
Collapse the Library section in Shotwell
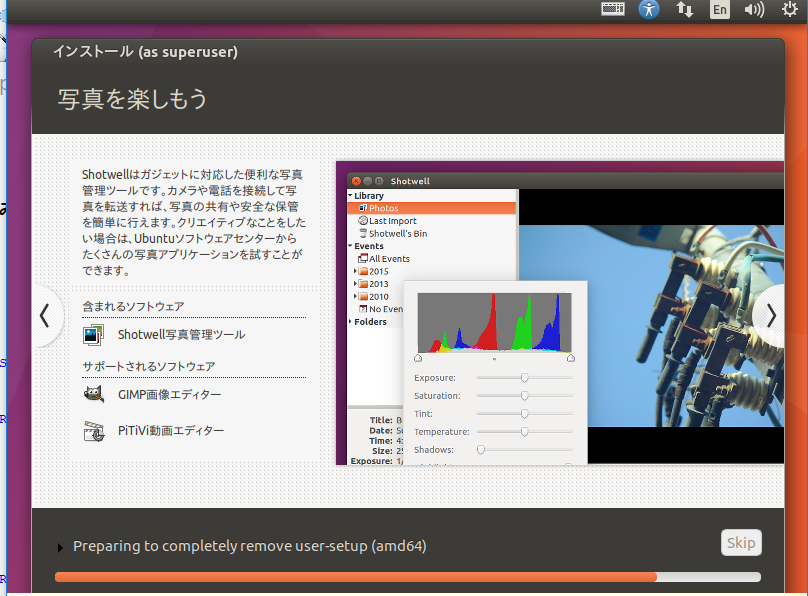click(x=350, y=195)
